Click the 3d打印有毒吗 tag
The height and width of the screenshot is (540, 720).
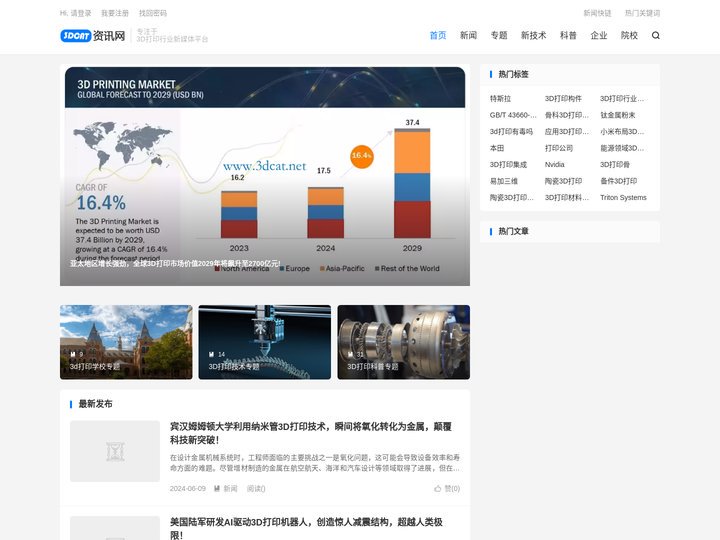coord(511,132)
